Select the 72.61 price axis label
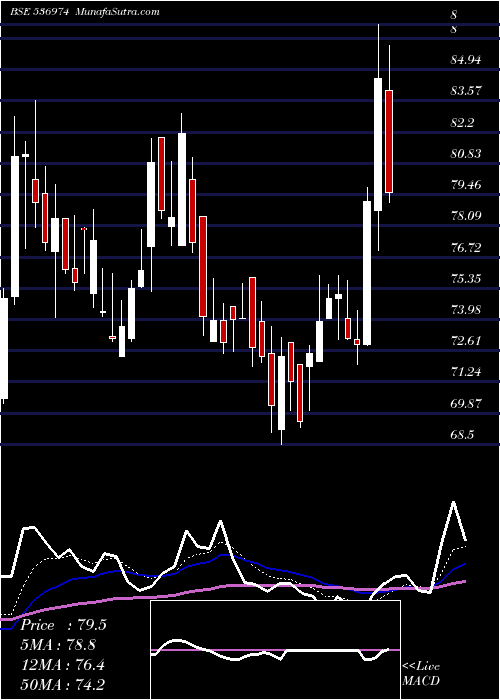 pos(466,341)
